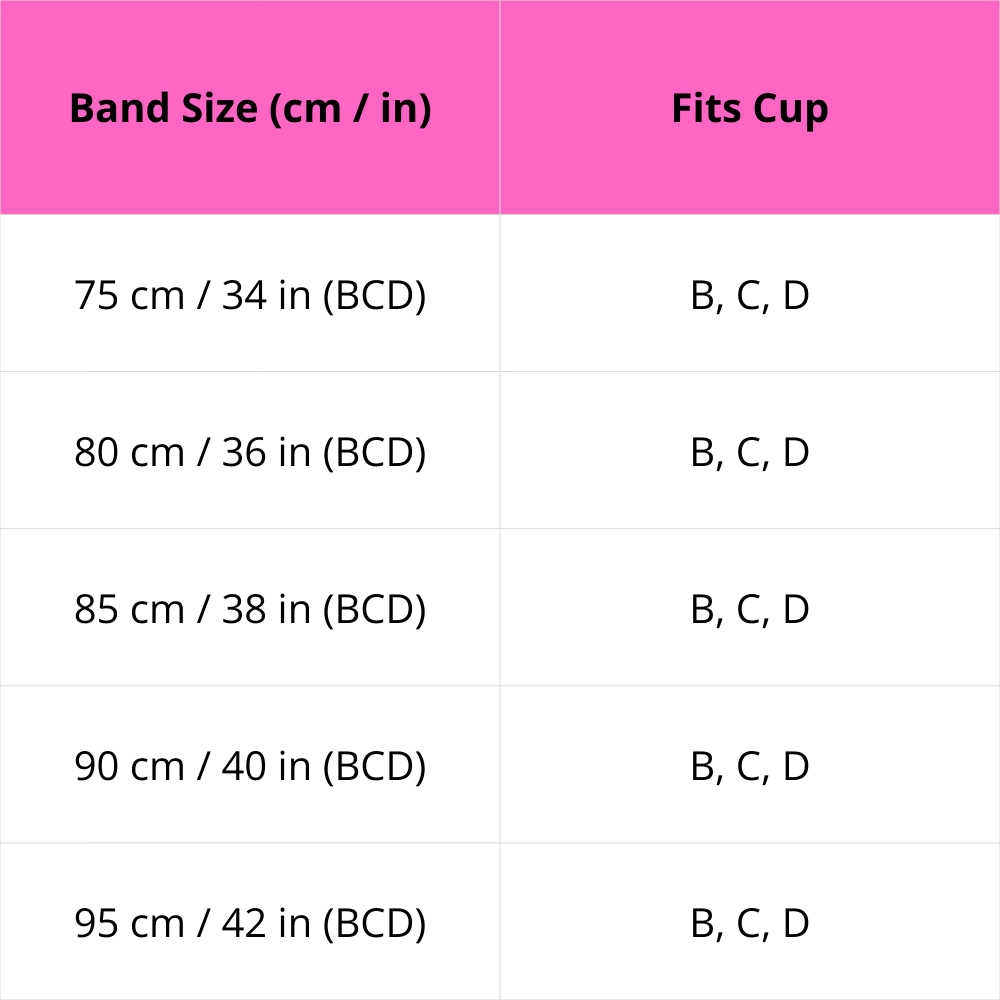Click the "85 cm" measurement text
Image resolution: width=1000 pixels, height=1000 pixels.
click(129, 610)
